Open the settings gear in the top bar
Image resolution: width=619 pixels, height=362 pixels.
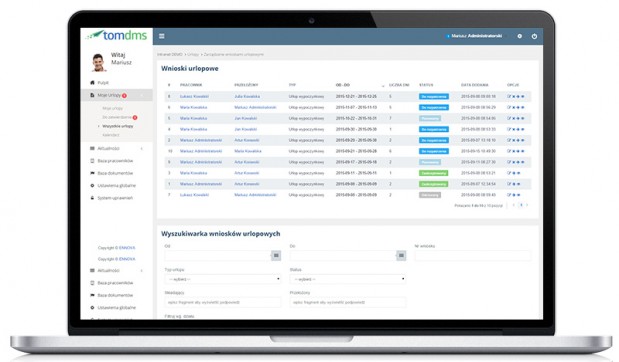pyautogui.click(x=520, y=36)
